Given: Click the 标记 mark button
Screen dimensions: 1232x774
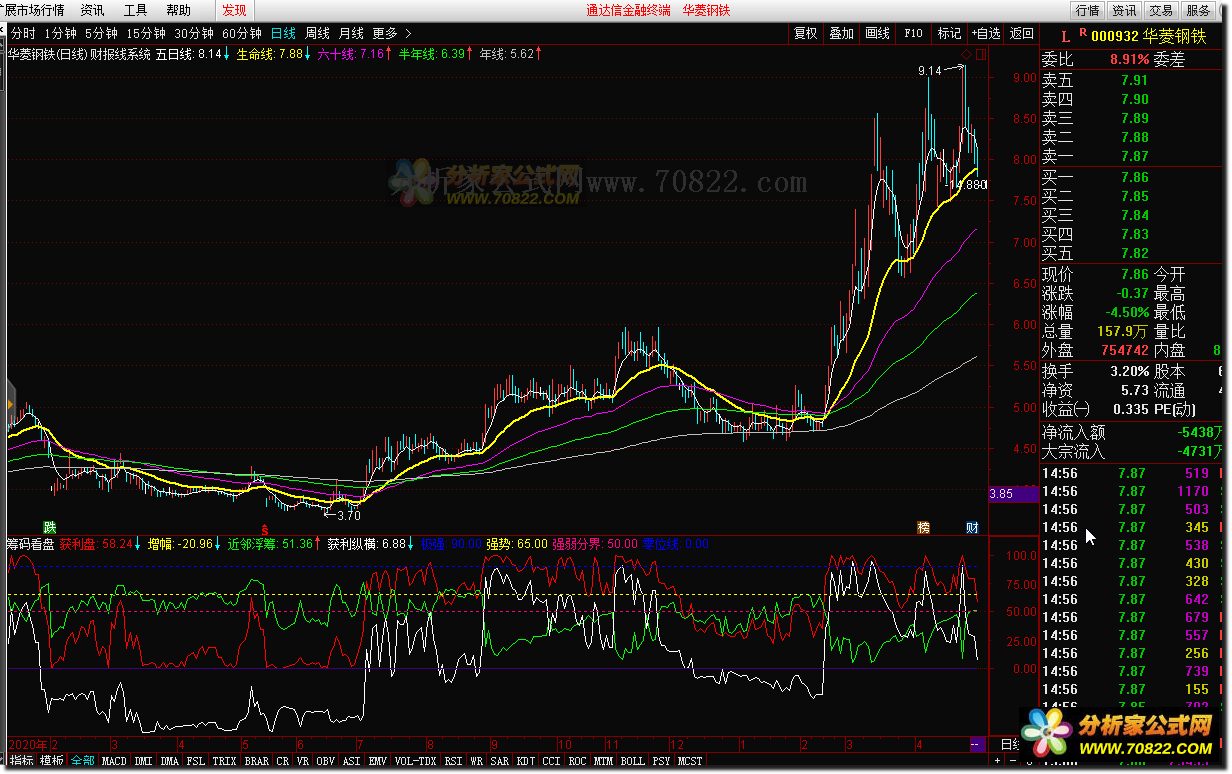Looking at the screenshot, I should tap(949, 33).
